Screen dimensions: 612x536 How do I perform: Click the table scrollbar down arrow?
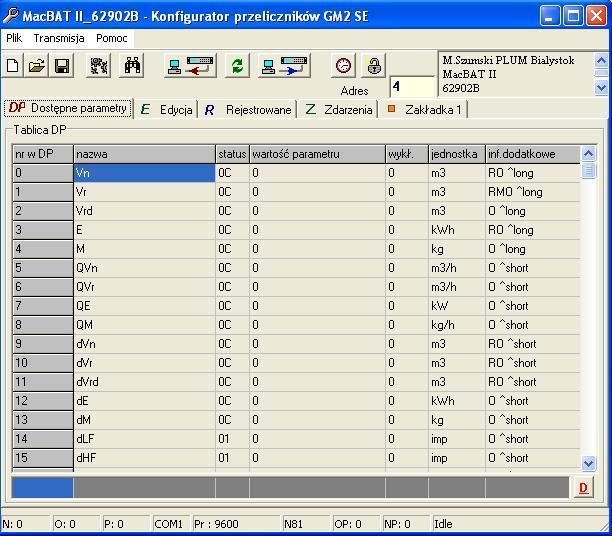click(588, 463)
